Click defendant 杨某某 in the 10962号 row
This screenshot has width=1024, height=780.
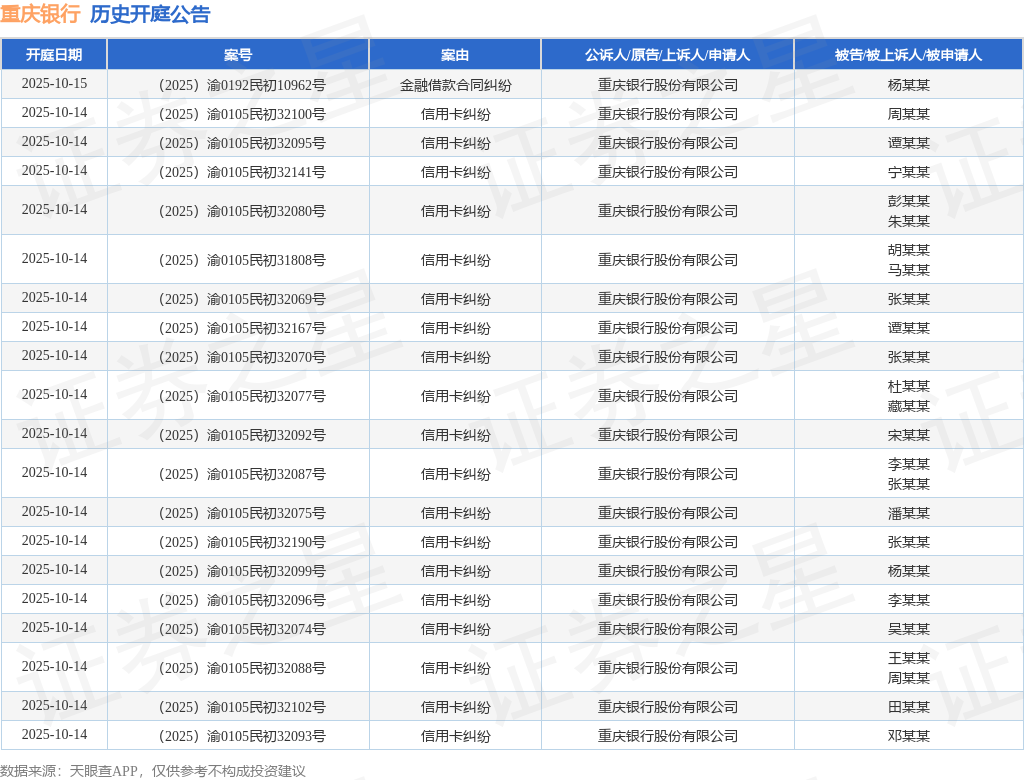click(x=908, y=85)
